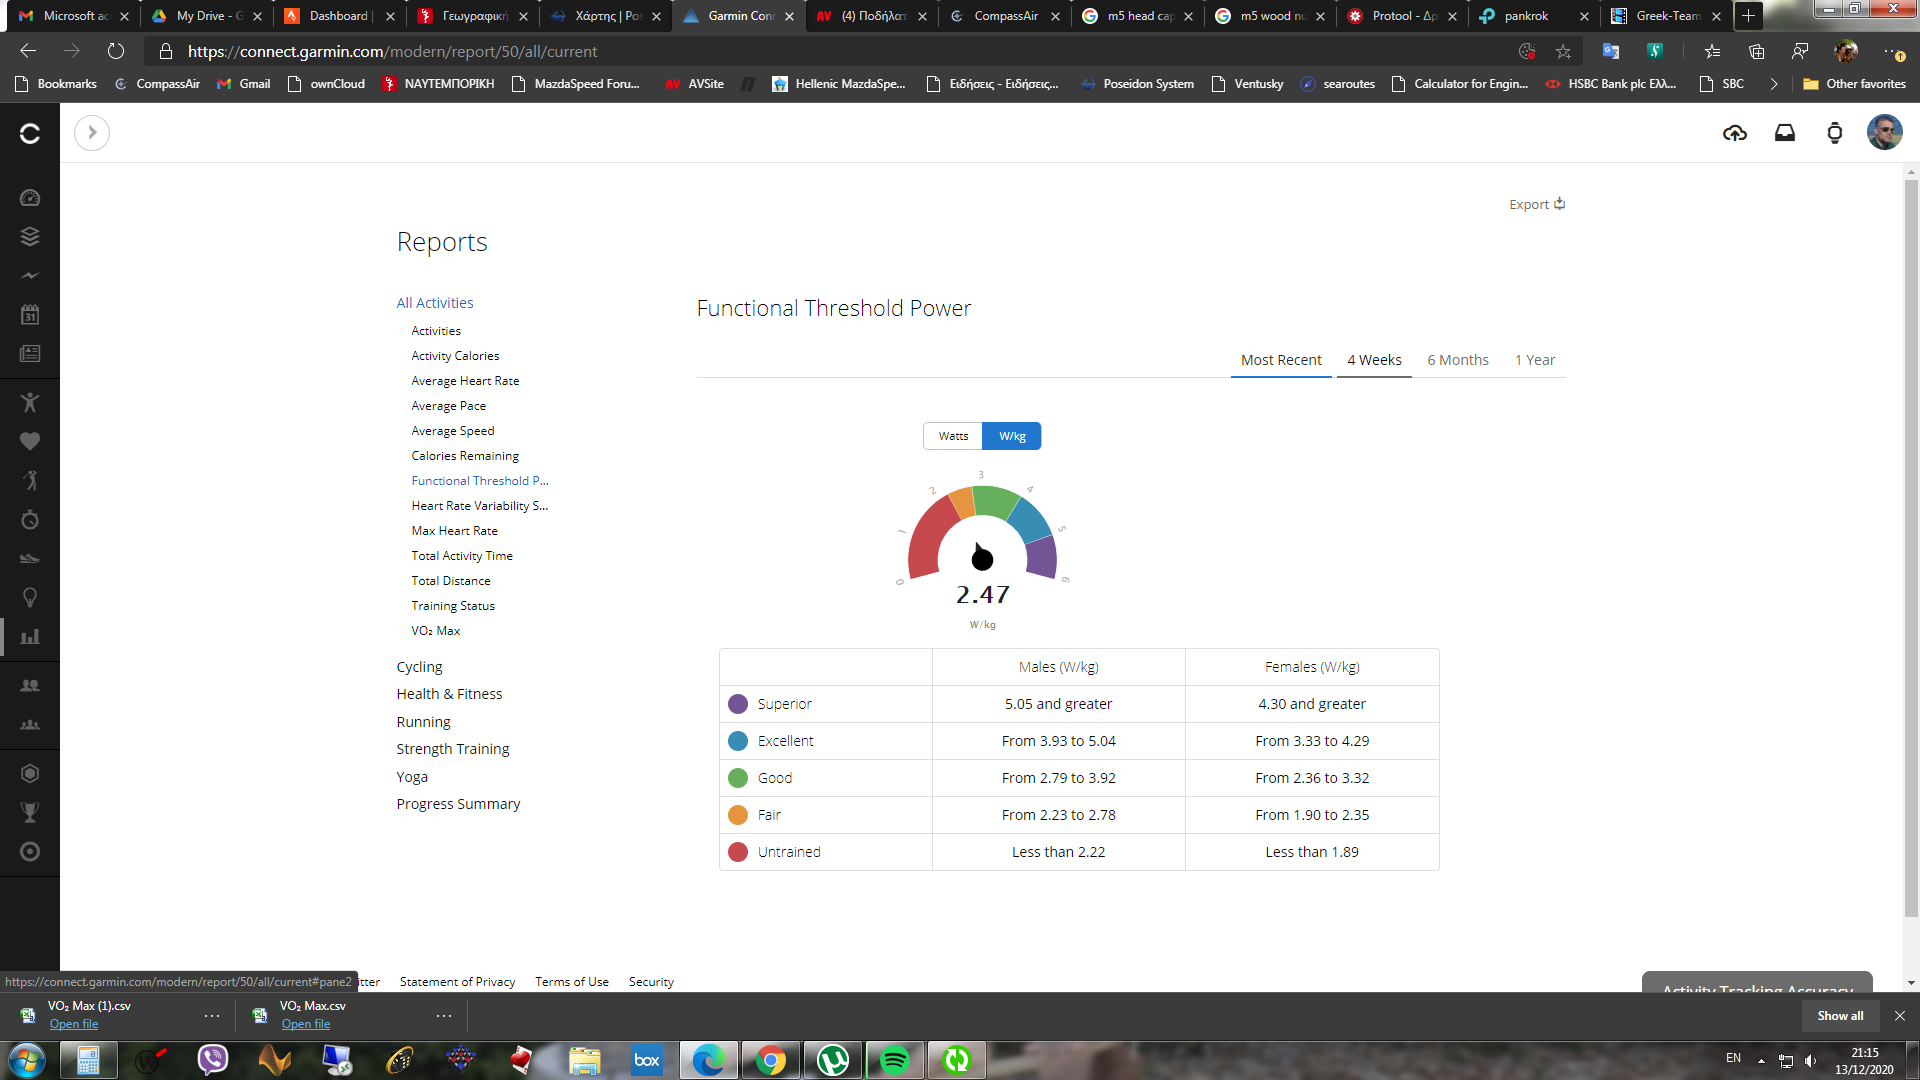Open the user profile avatar

[x=1885, y=133]
